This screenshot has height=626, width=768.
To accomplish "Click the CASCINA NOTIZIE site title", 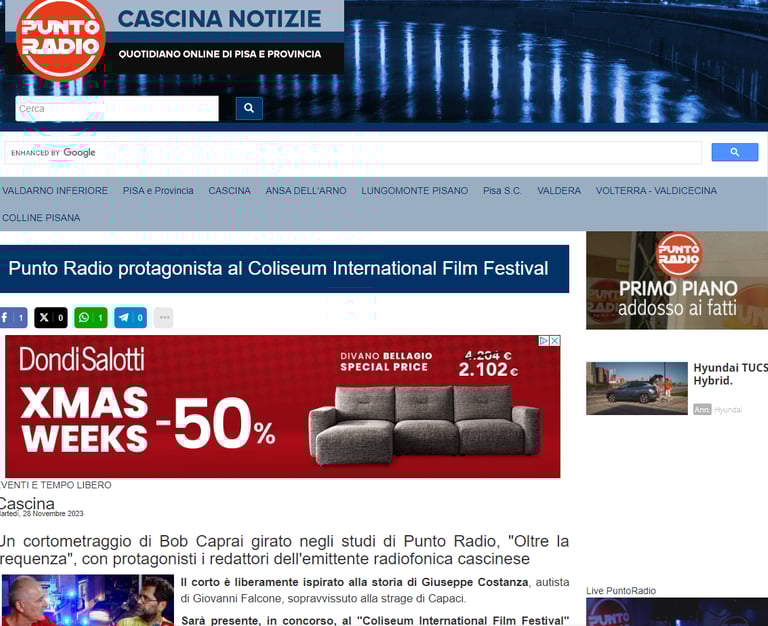I will pyautogui.click(x=219, y=19).
